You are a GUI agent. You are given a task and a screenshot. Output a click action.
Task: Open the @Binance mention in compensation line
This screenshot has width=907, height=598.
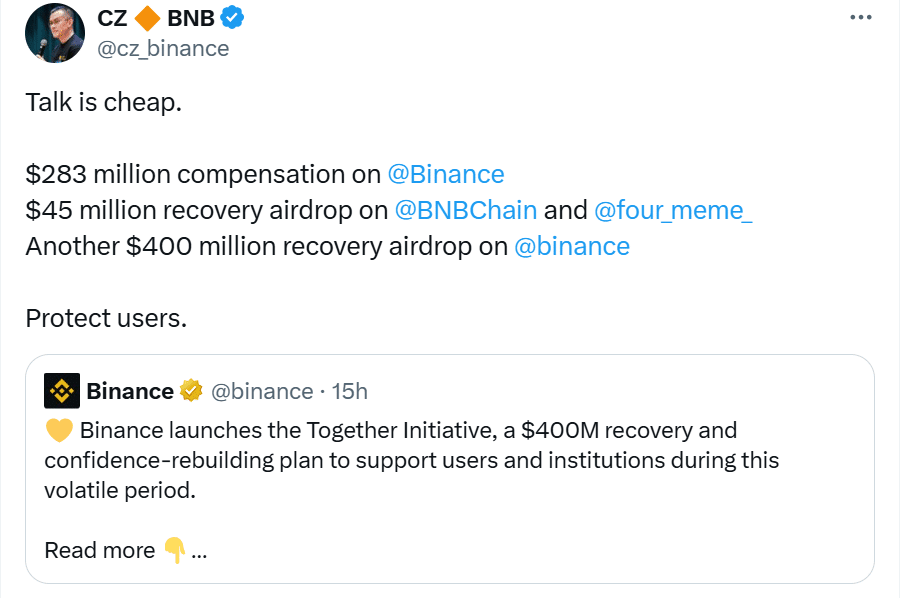[x=446, y=174]
